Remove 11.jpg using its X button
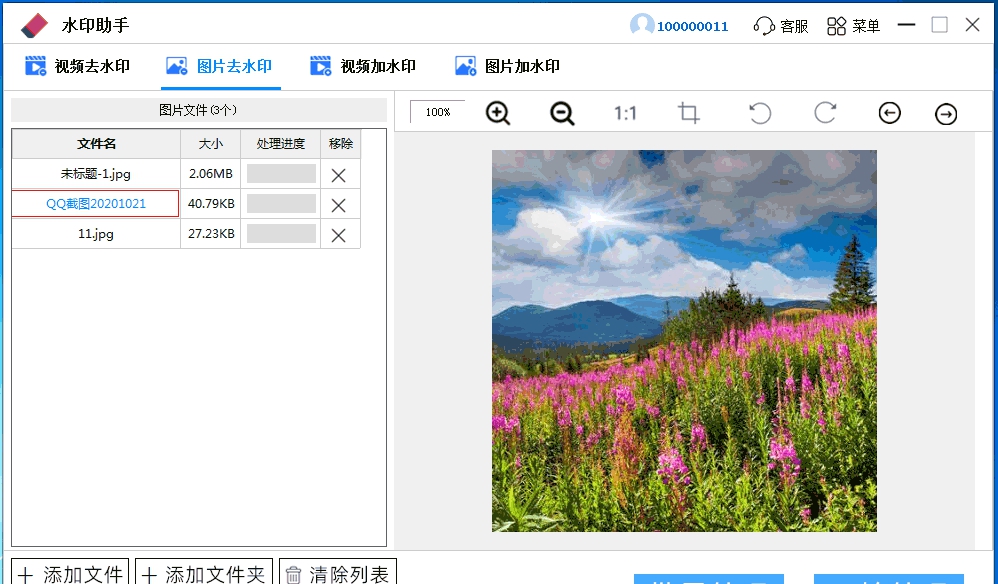 click(339, 233)
